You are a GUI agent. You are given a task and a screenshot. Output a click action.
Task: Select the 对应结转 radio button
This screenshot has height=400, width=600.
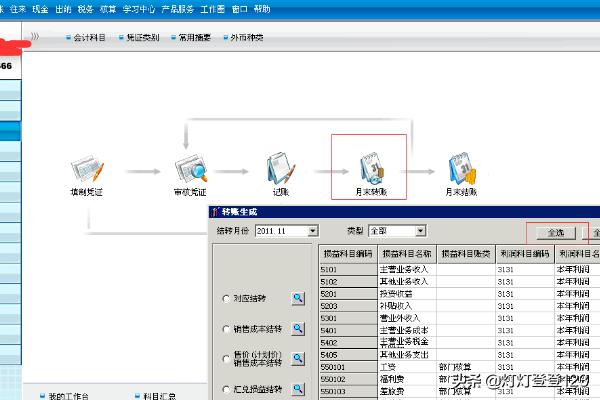pos(226,299)
